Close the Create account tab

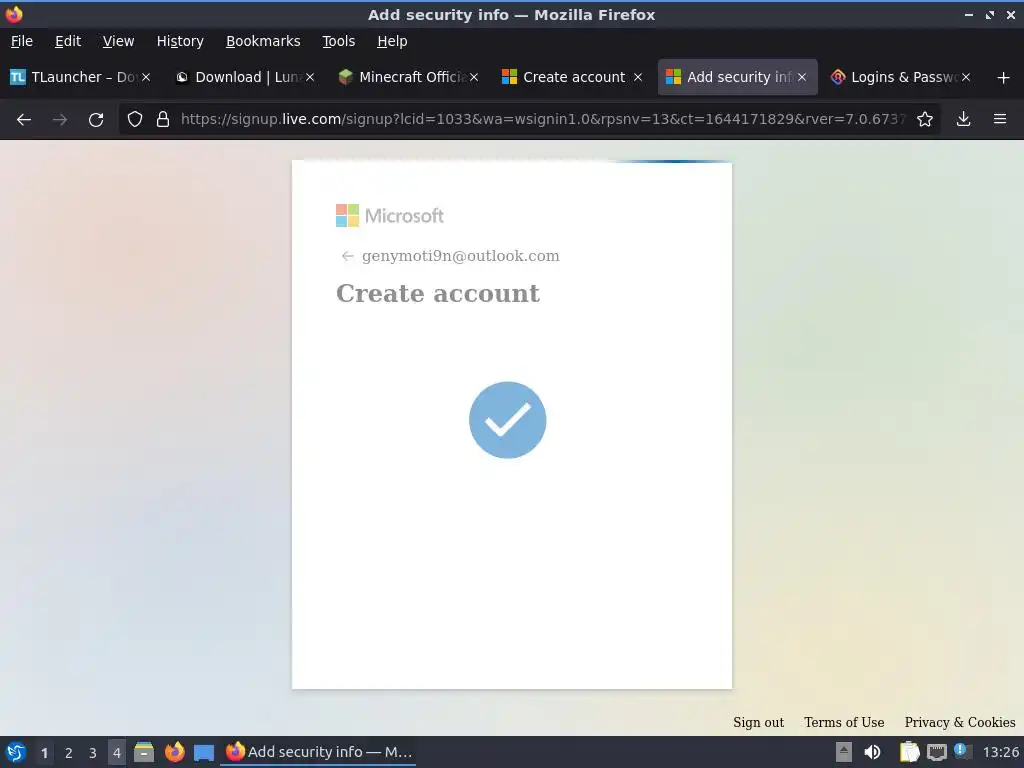pyautogui.click(x=638, y=77)
